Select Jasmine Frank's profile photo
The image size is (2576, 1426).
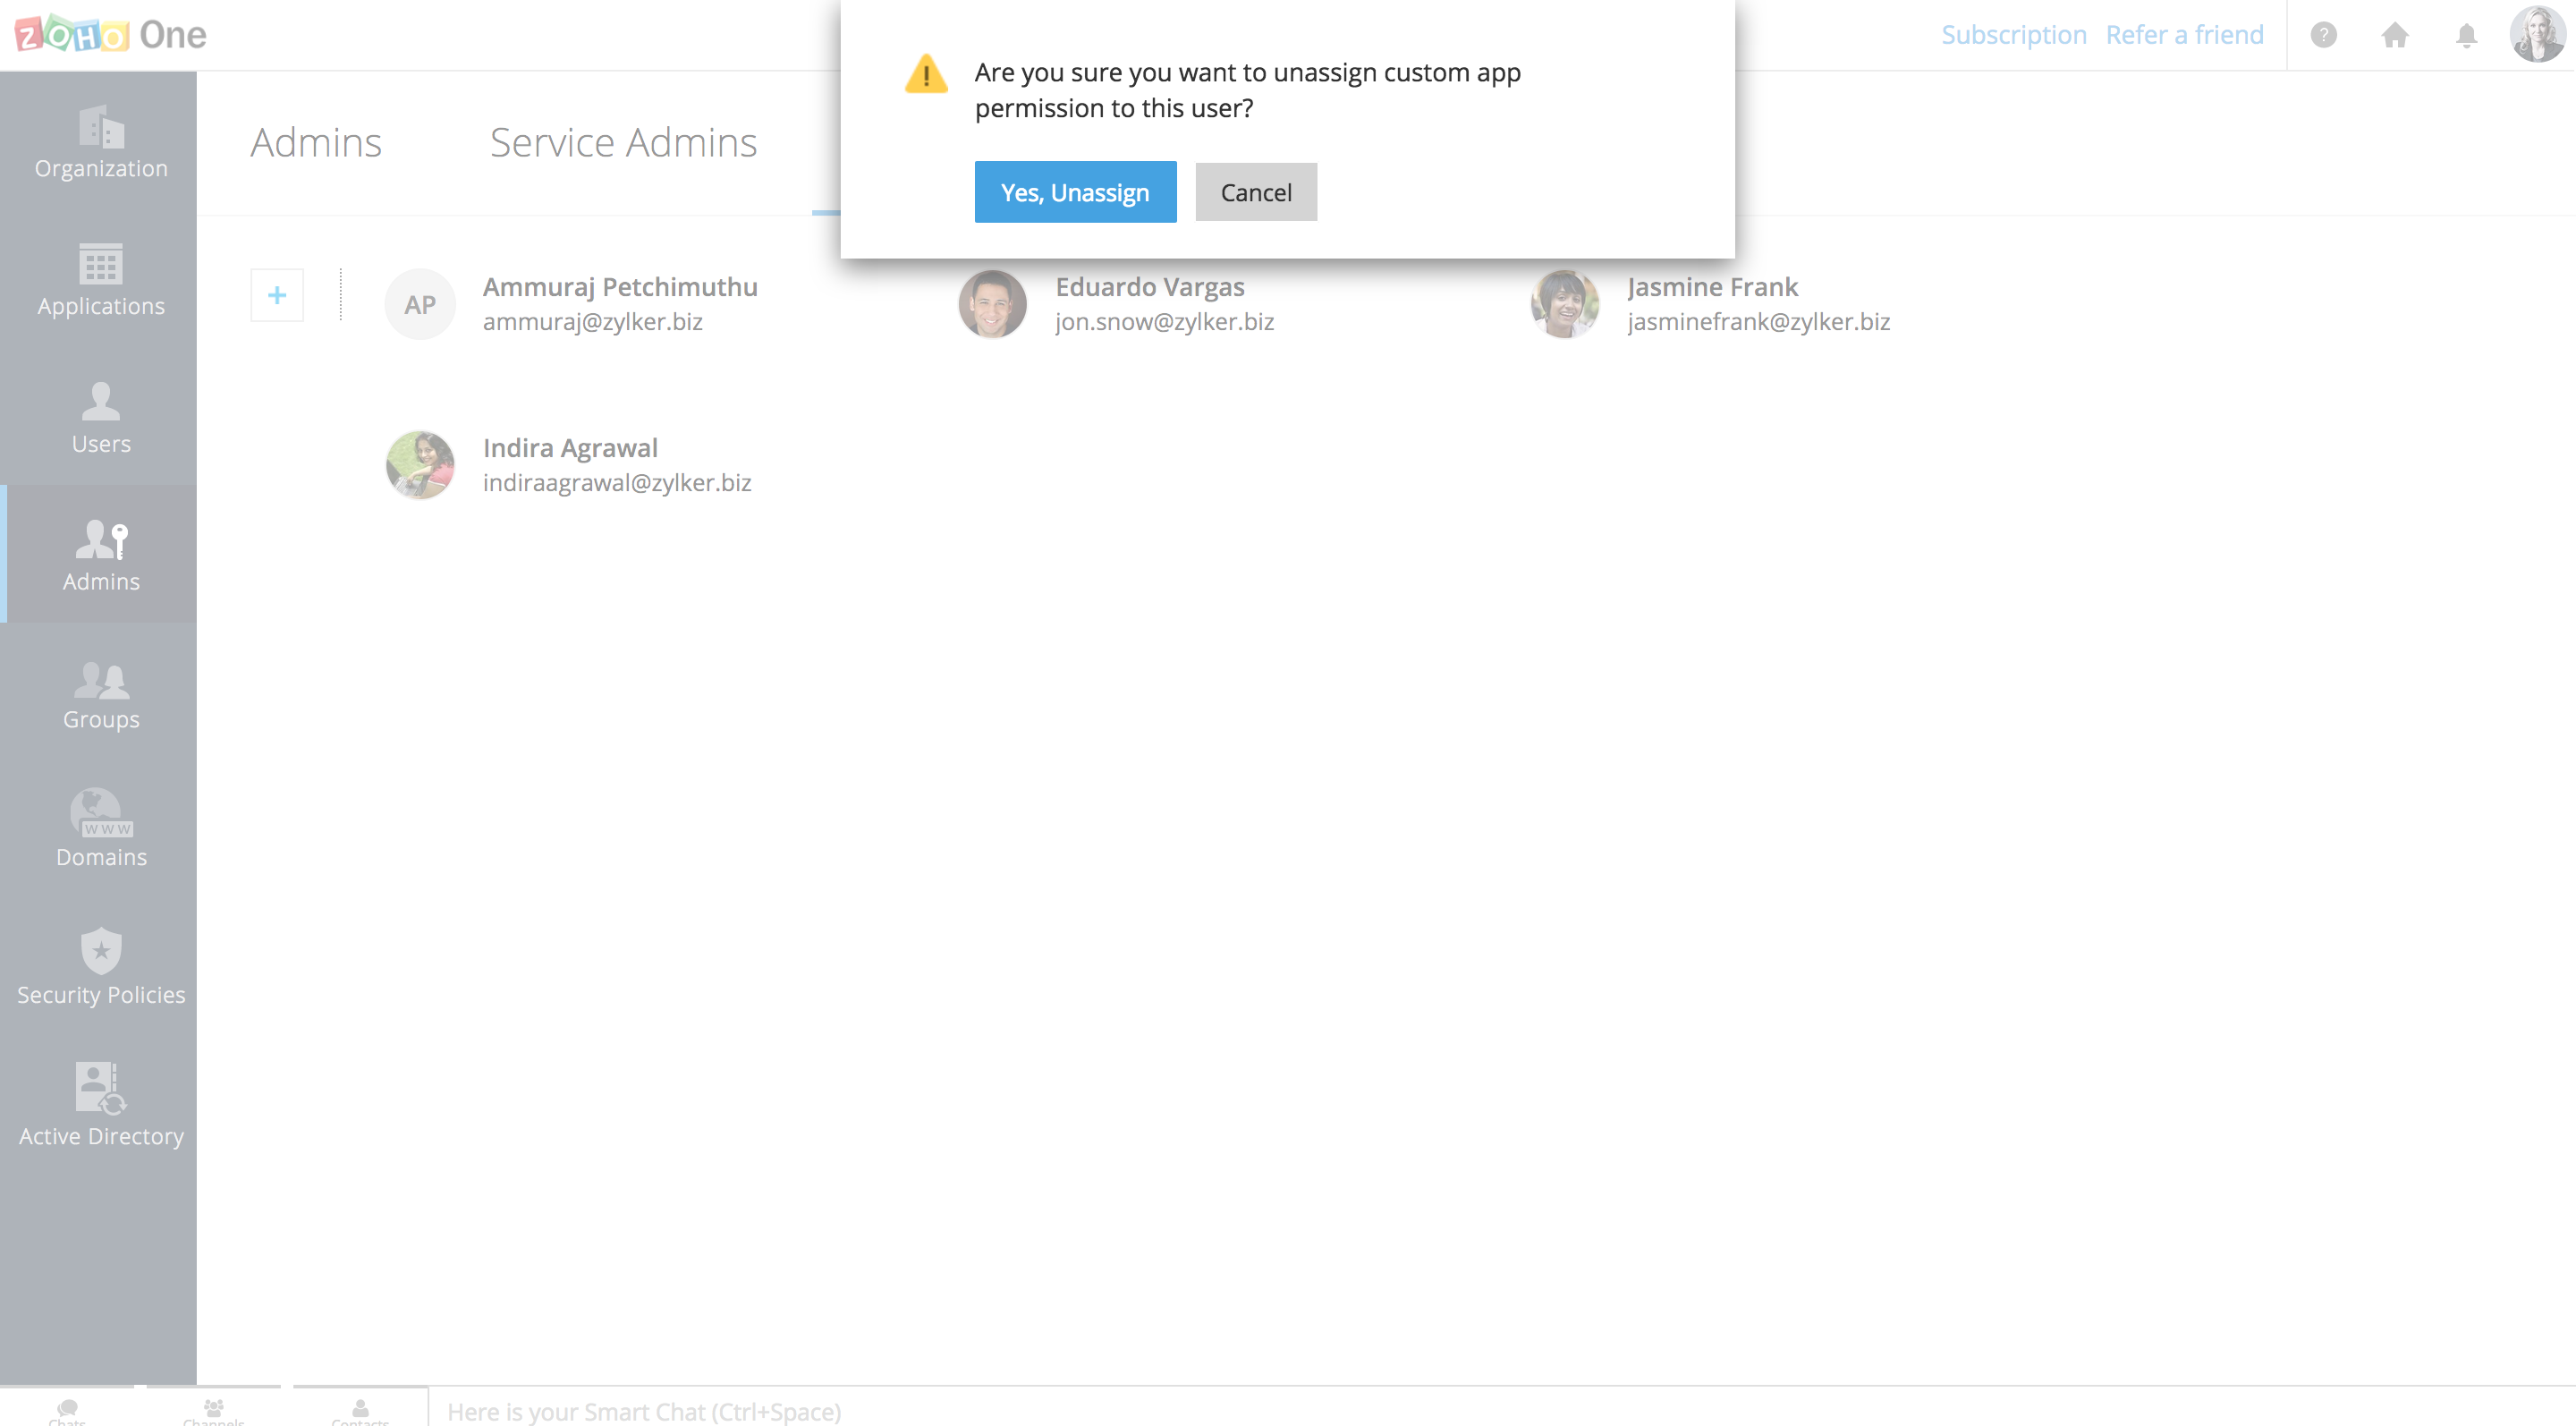pyautogui.click(x=1565, y=304)
